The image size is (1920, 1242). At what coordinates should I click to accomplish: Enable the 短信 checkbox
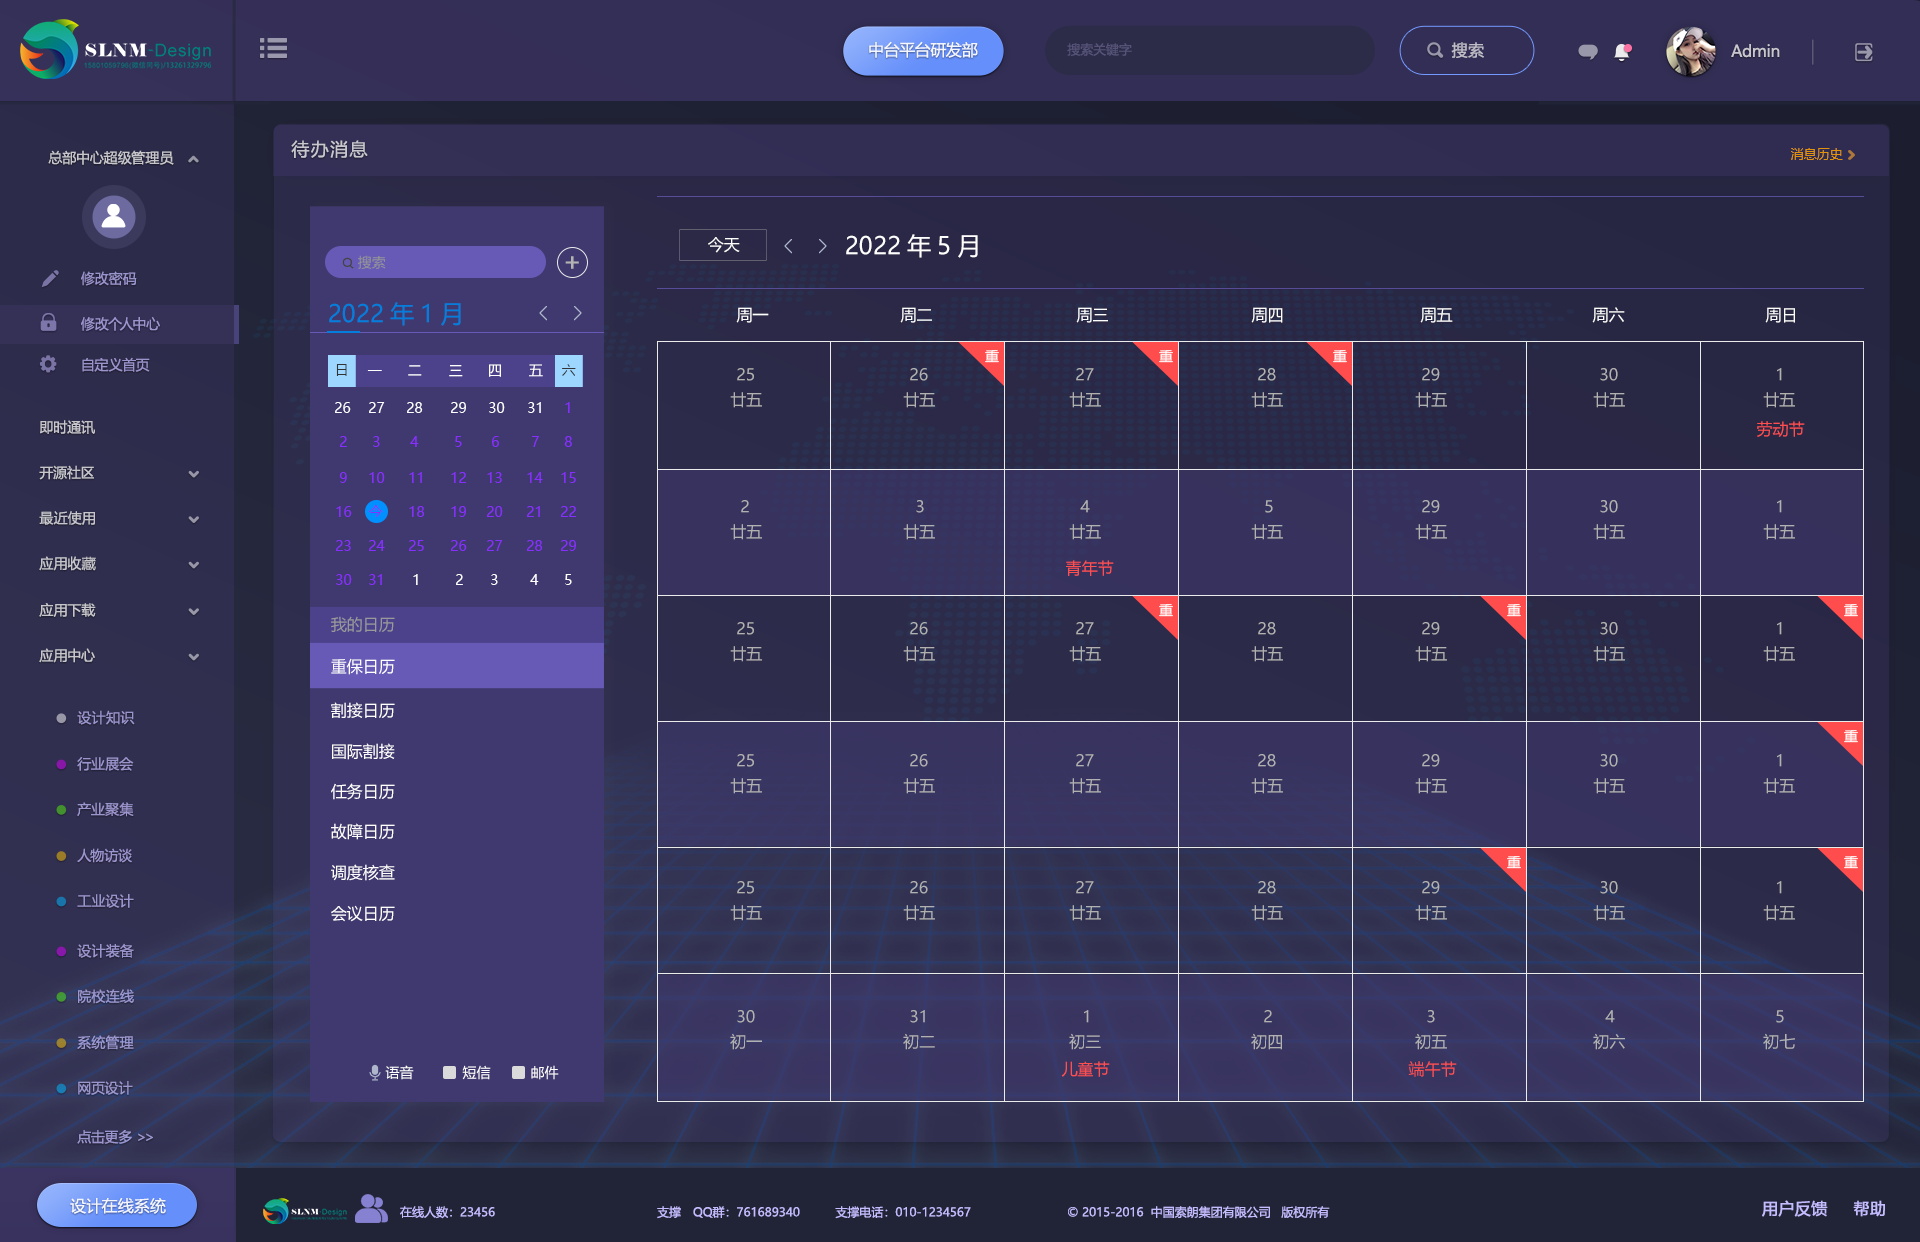449,1072
